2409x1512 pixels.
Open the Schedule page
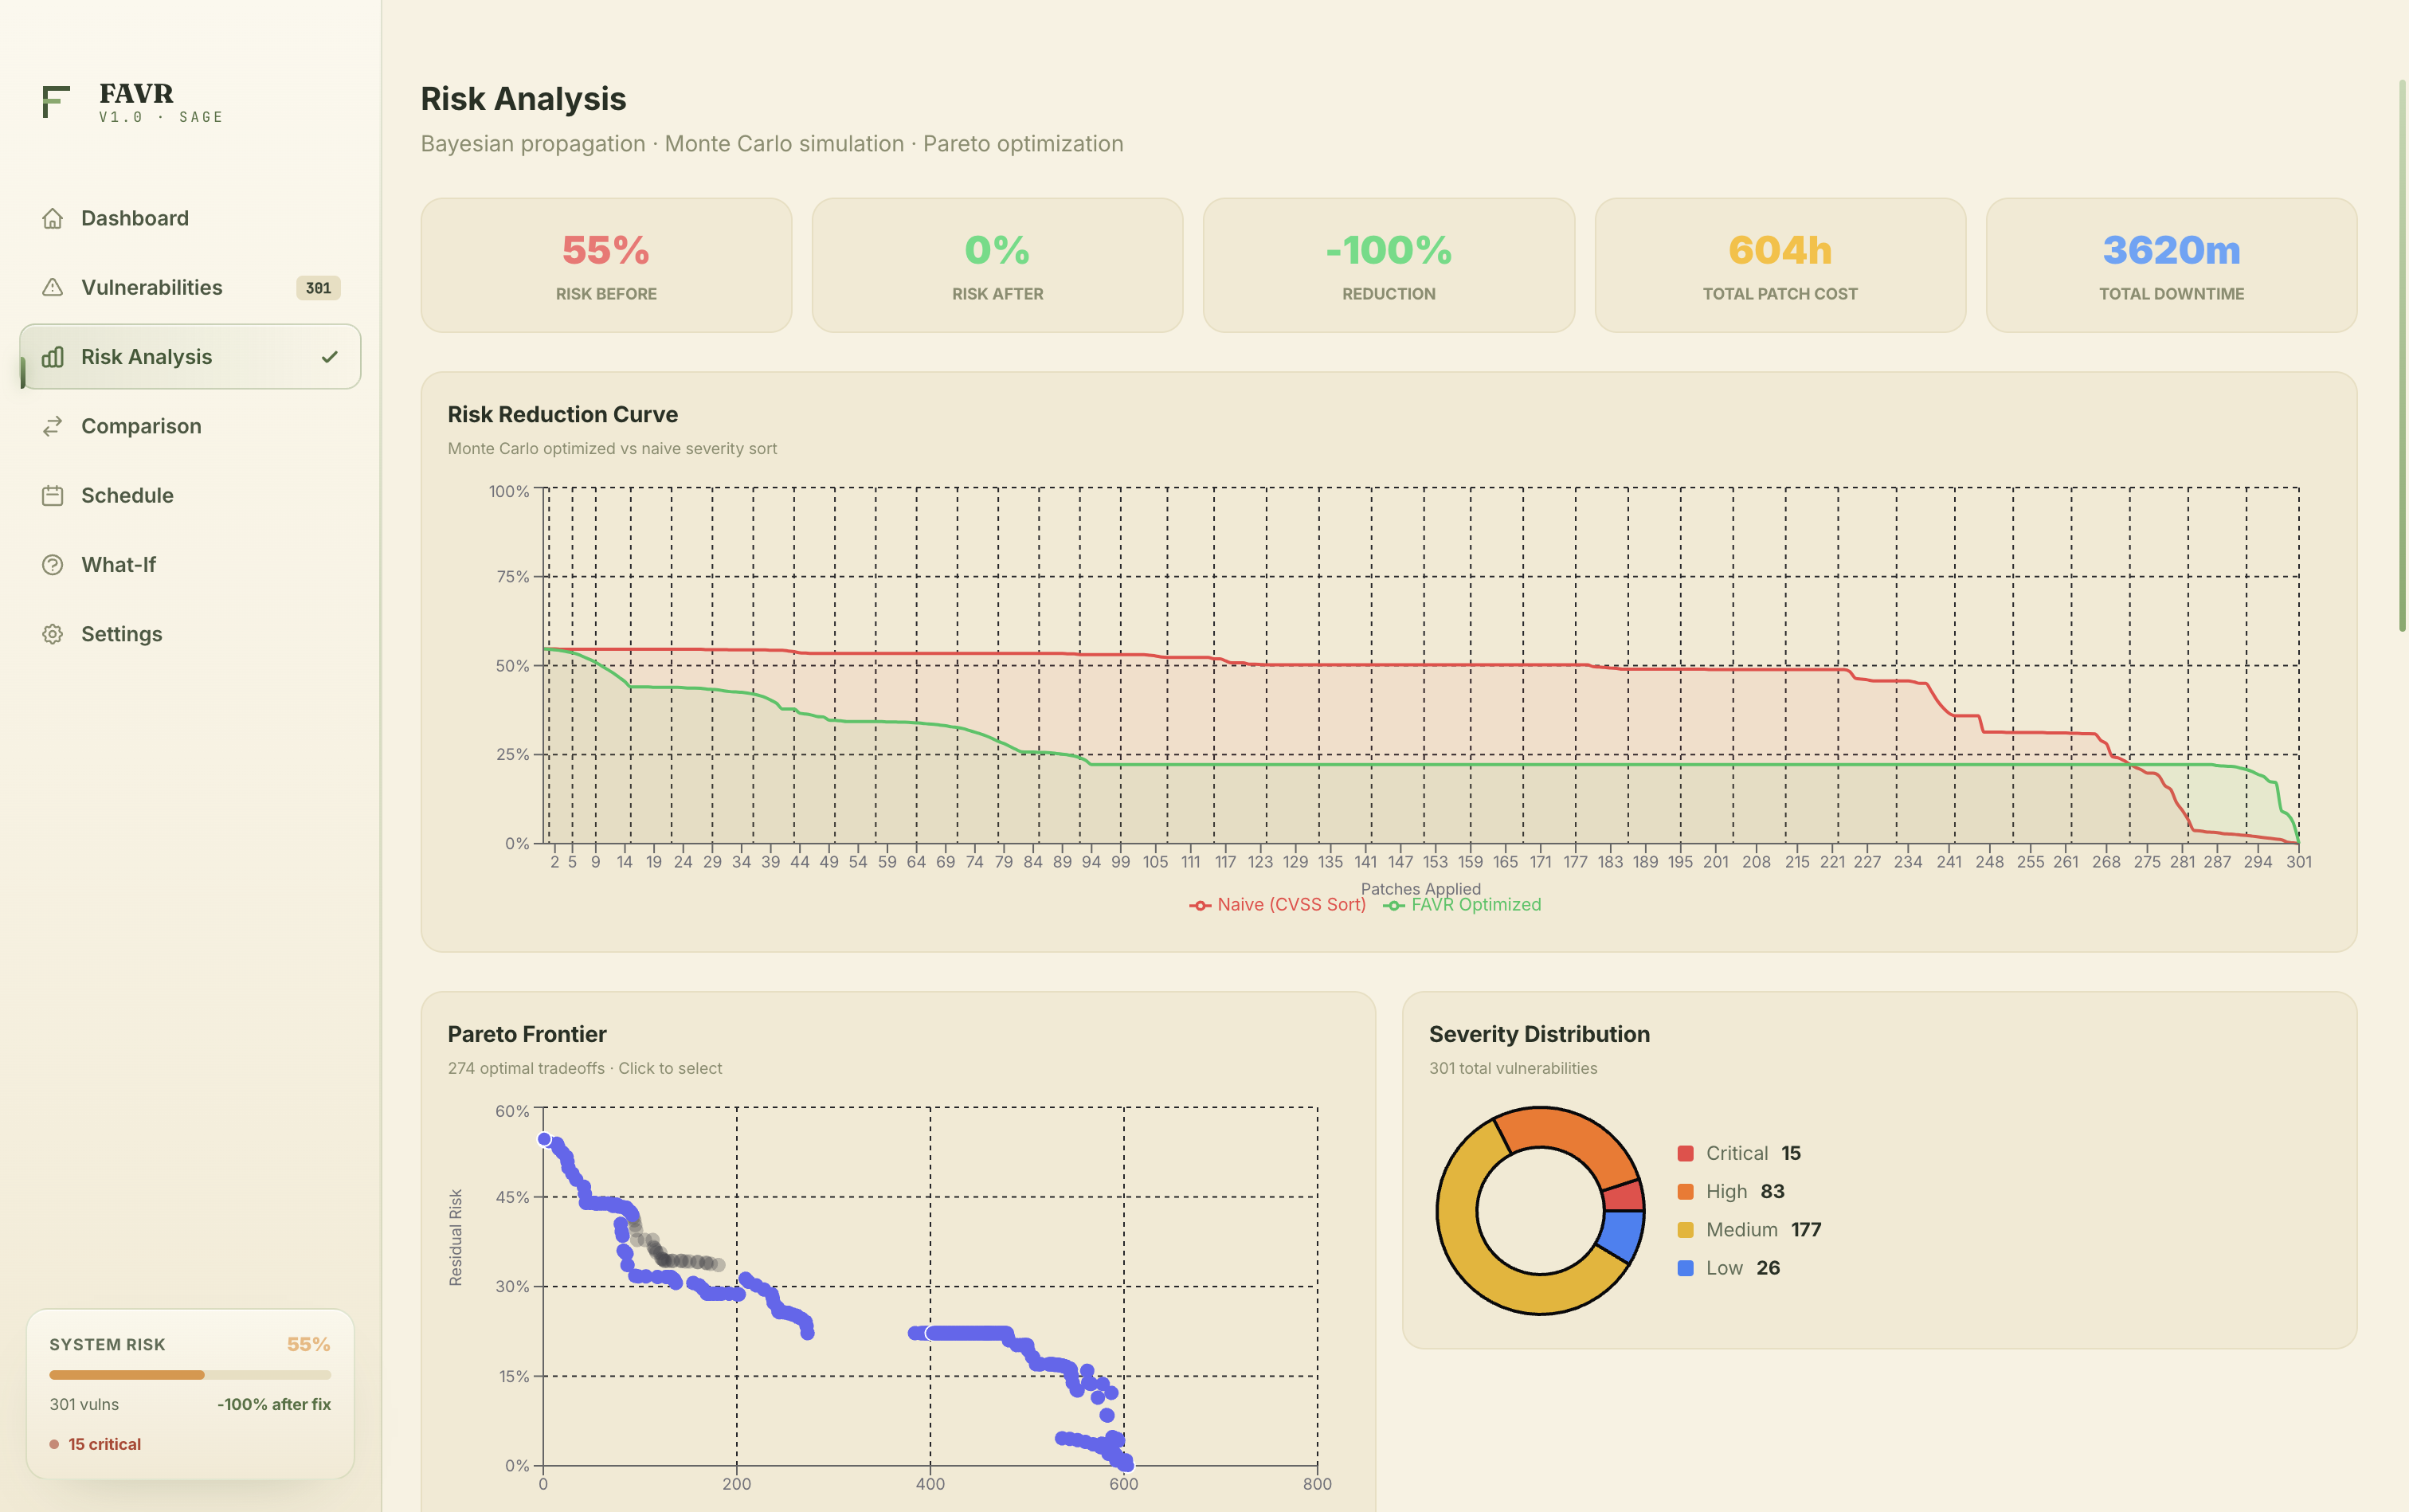click(127, 496)
